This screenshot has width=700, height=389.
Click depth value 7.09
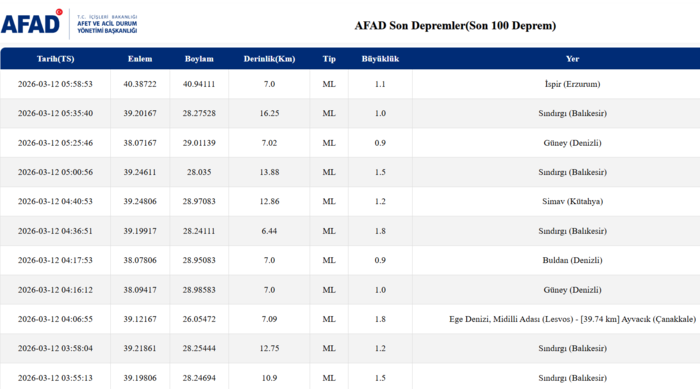pyautogui.click(x=269, y=319)
